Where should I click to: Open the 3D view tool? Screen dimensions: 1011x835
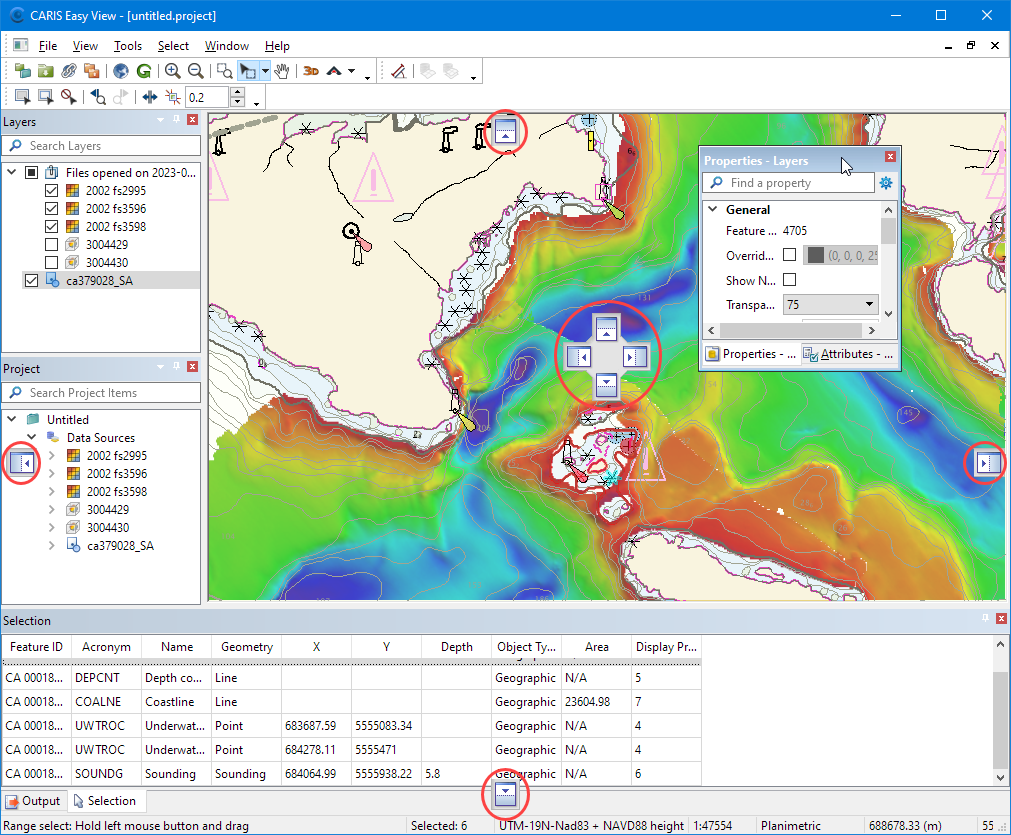[311, 71]
